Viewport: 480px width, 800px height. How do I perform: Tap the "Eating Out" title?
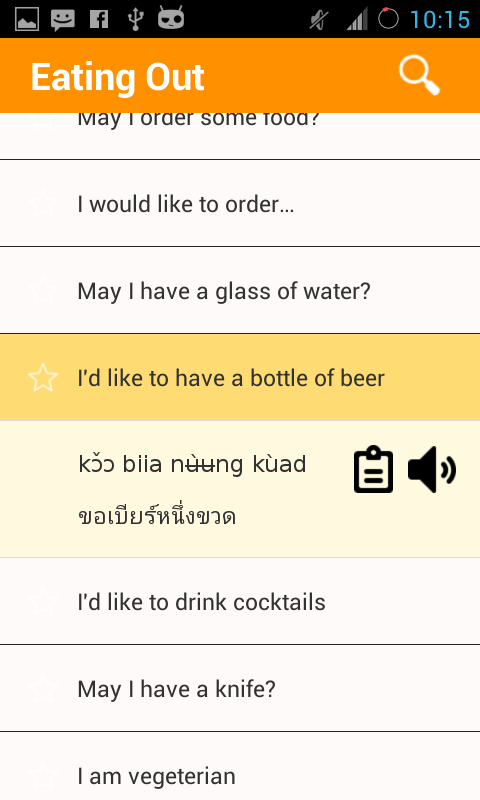point(117,78)
